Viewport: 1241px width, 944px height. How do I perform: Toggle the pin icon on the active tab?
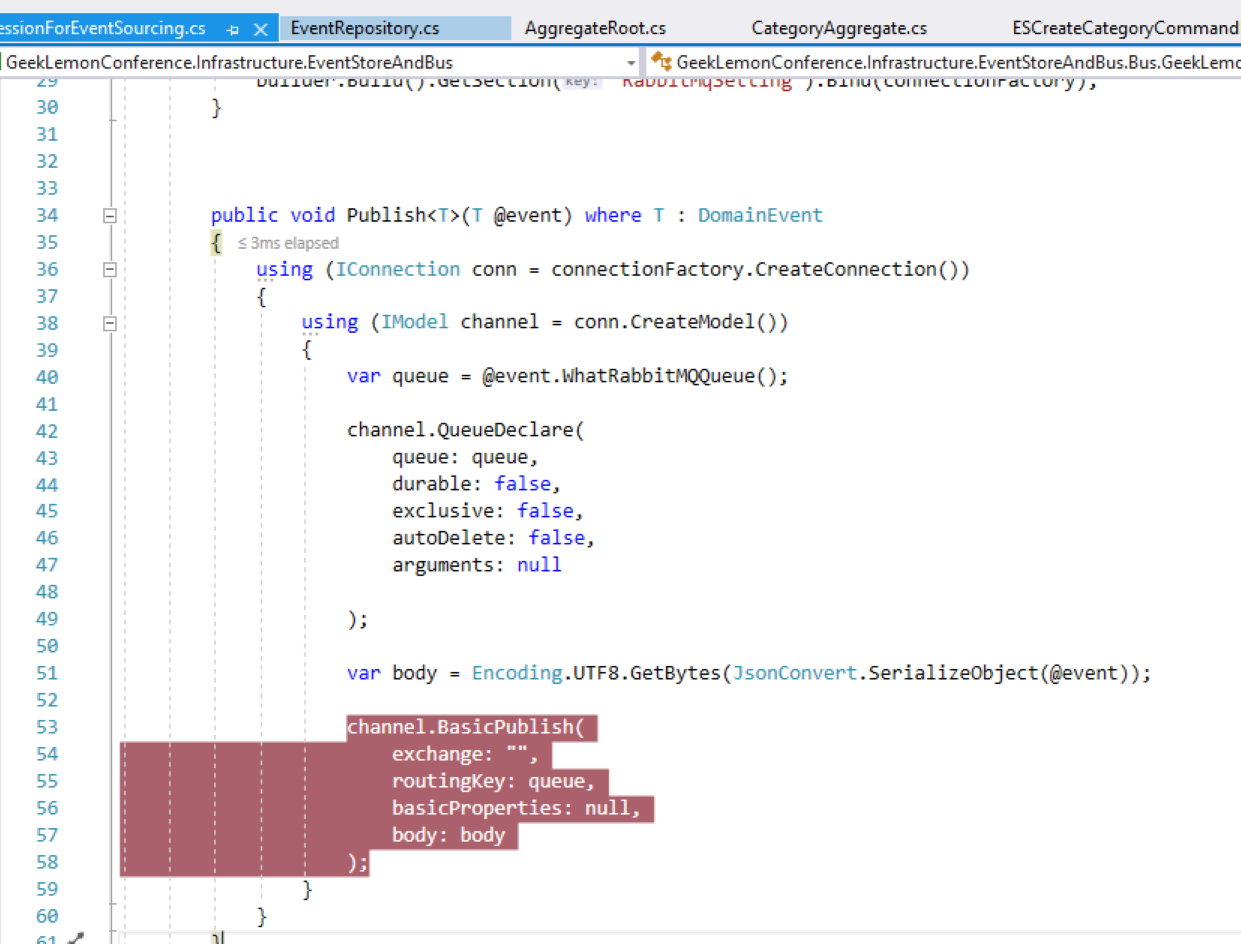tap(233, 30)
